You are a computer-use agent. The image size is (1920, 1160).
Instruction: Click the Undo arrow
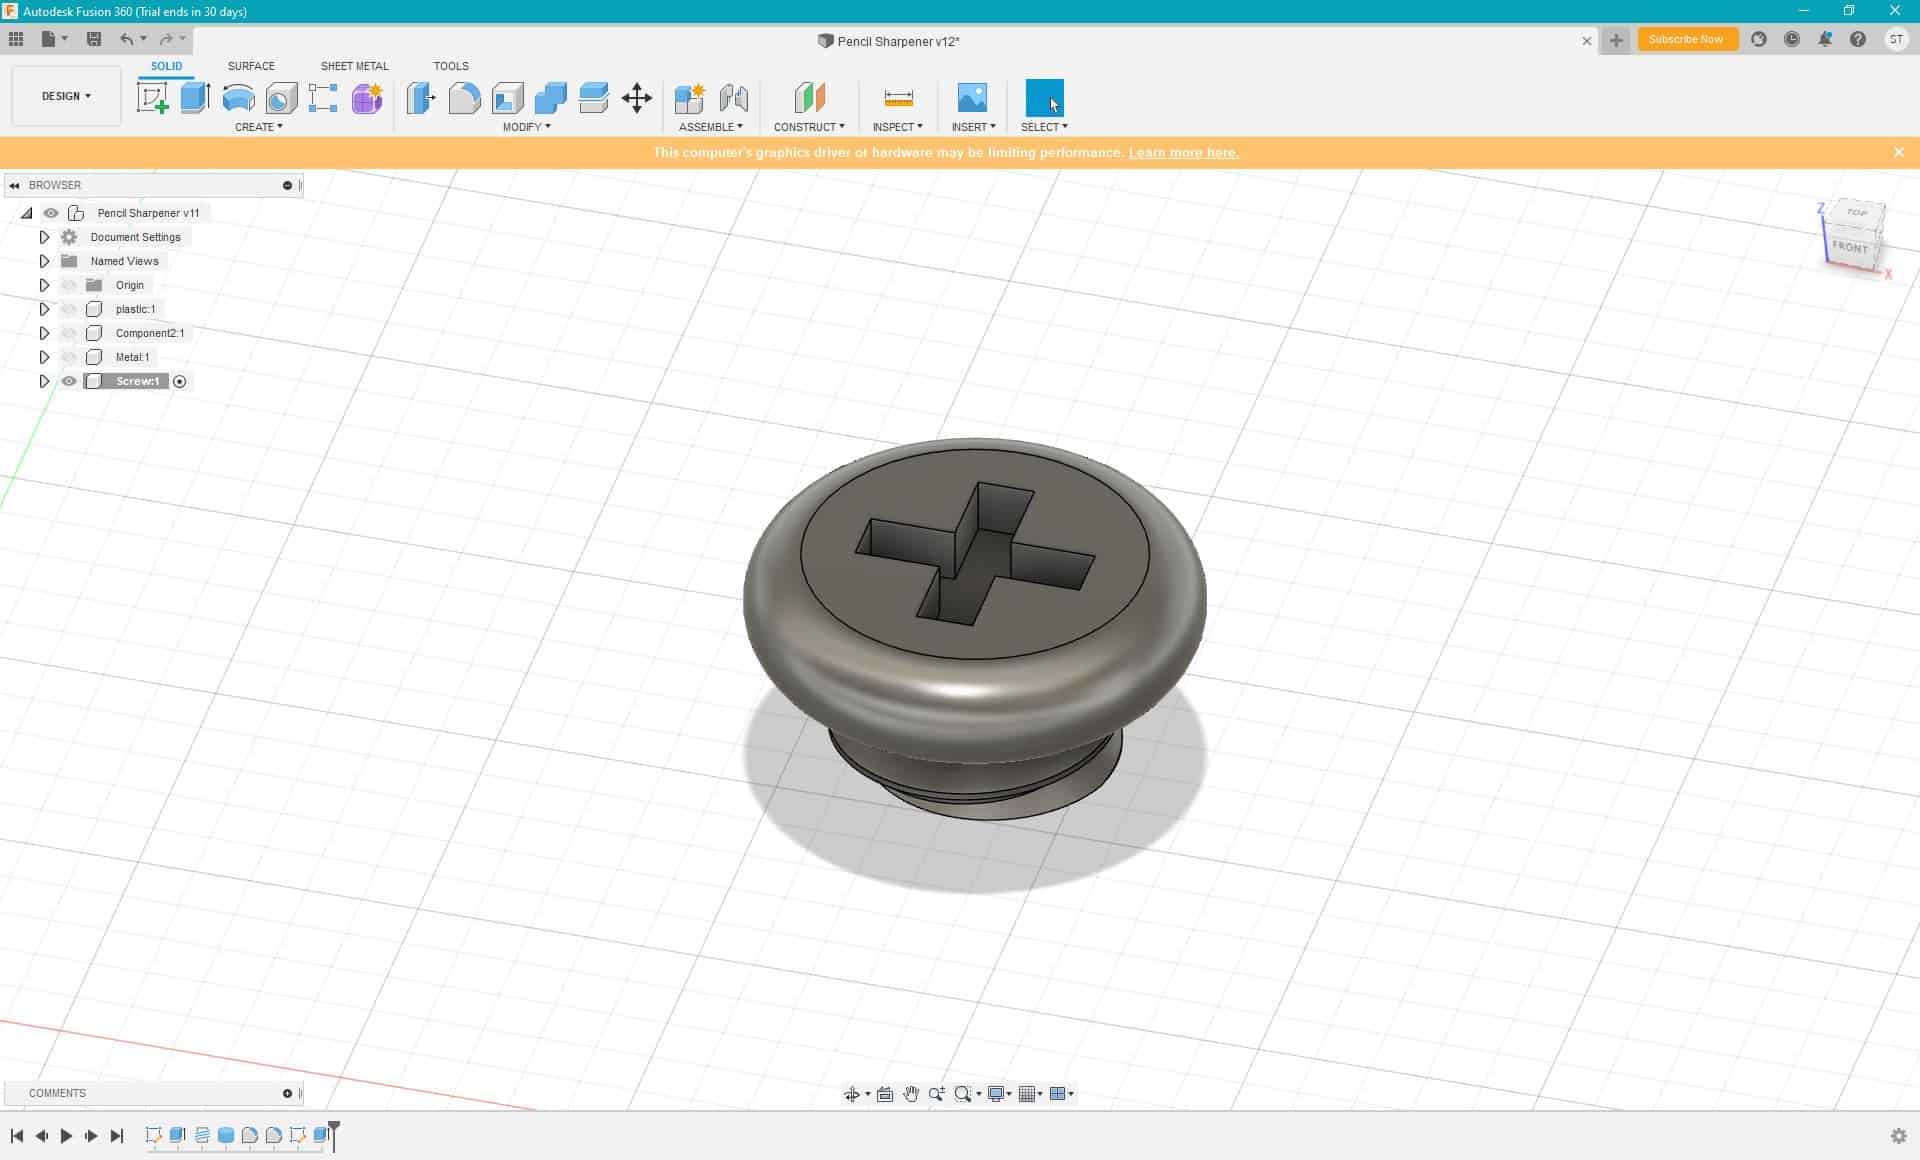click(x=126, y=39)
